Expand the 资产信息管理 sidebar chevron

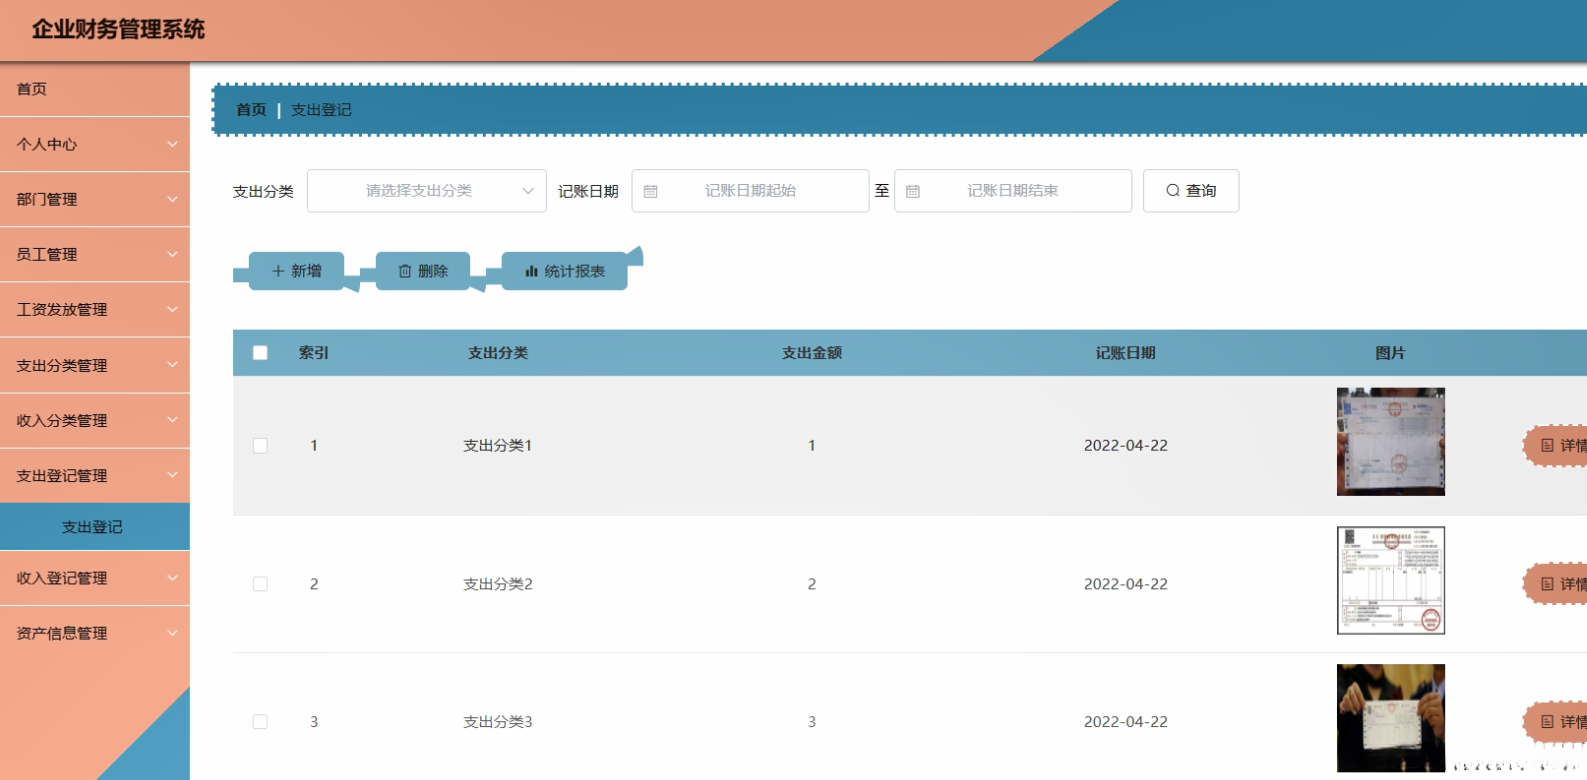pos(172,633)
